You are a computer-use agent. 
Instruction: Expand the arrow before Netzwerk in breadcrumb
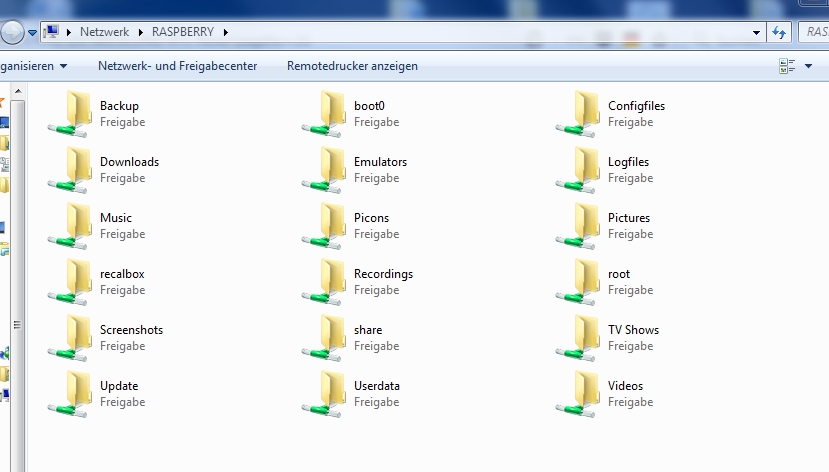coord(69,32)
